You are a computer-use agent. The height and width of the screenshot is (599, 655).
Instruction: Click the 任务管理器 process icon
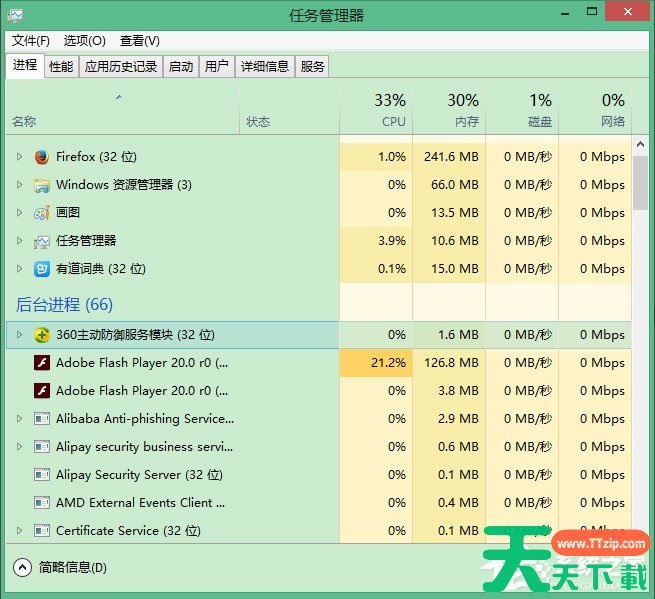click(x=42, y=241)
